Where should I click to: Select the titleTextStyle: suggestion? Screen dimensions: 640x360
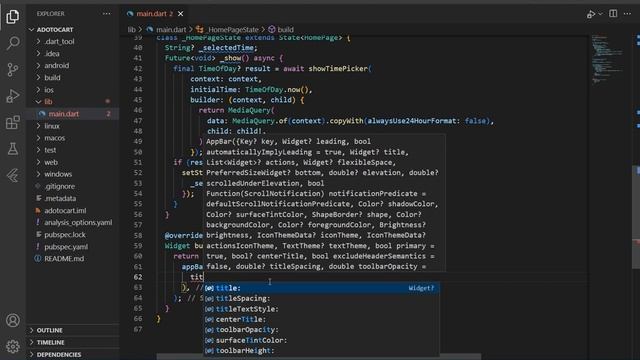(322, 309)
